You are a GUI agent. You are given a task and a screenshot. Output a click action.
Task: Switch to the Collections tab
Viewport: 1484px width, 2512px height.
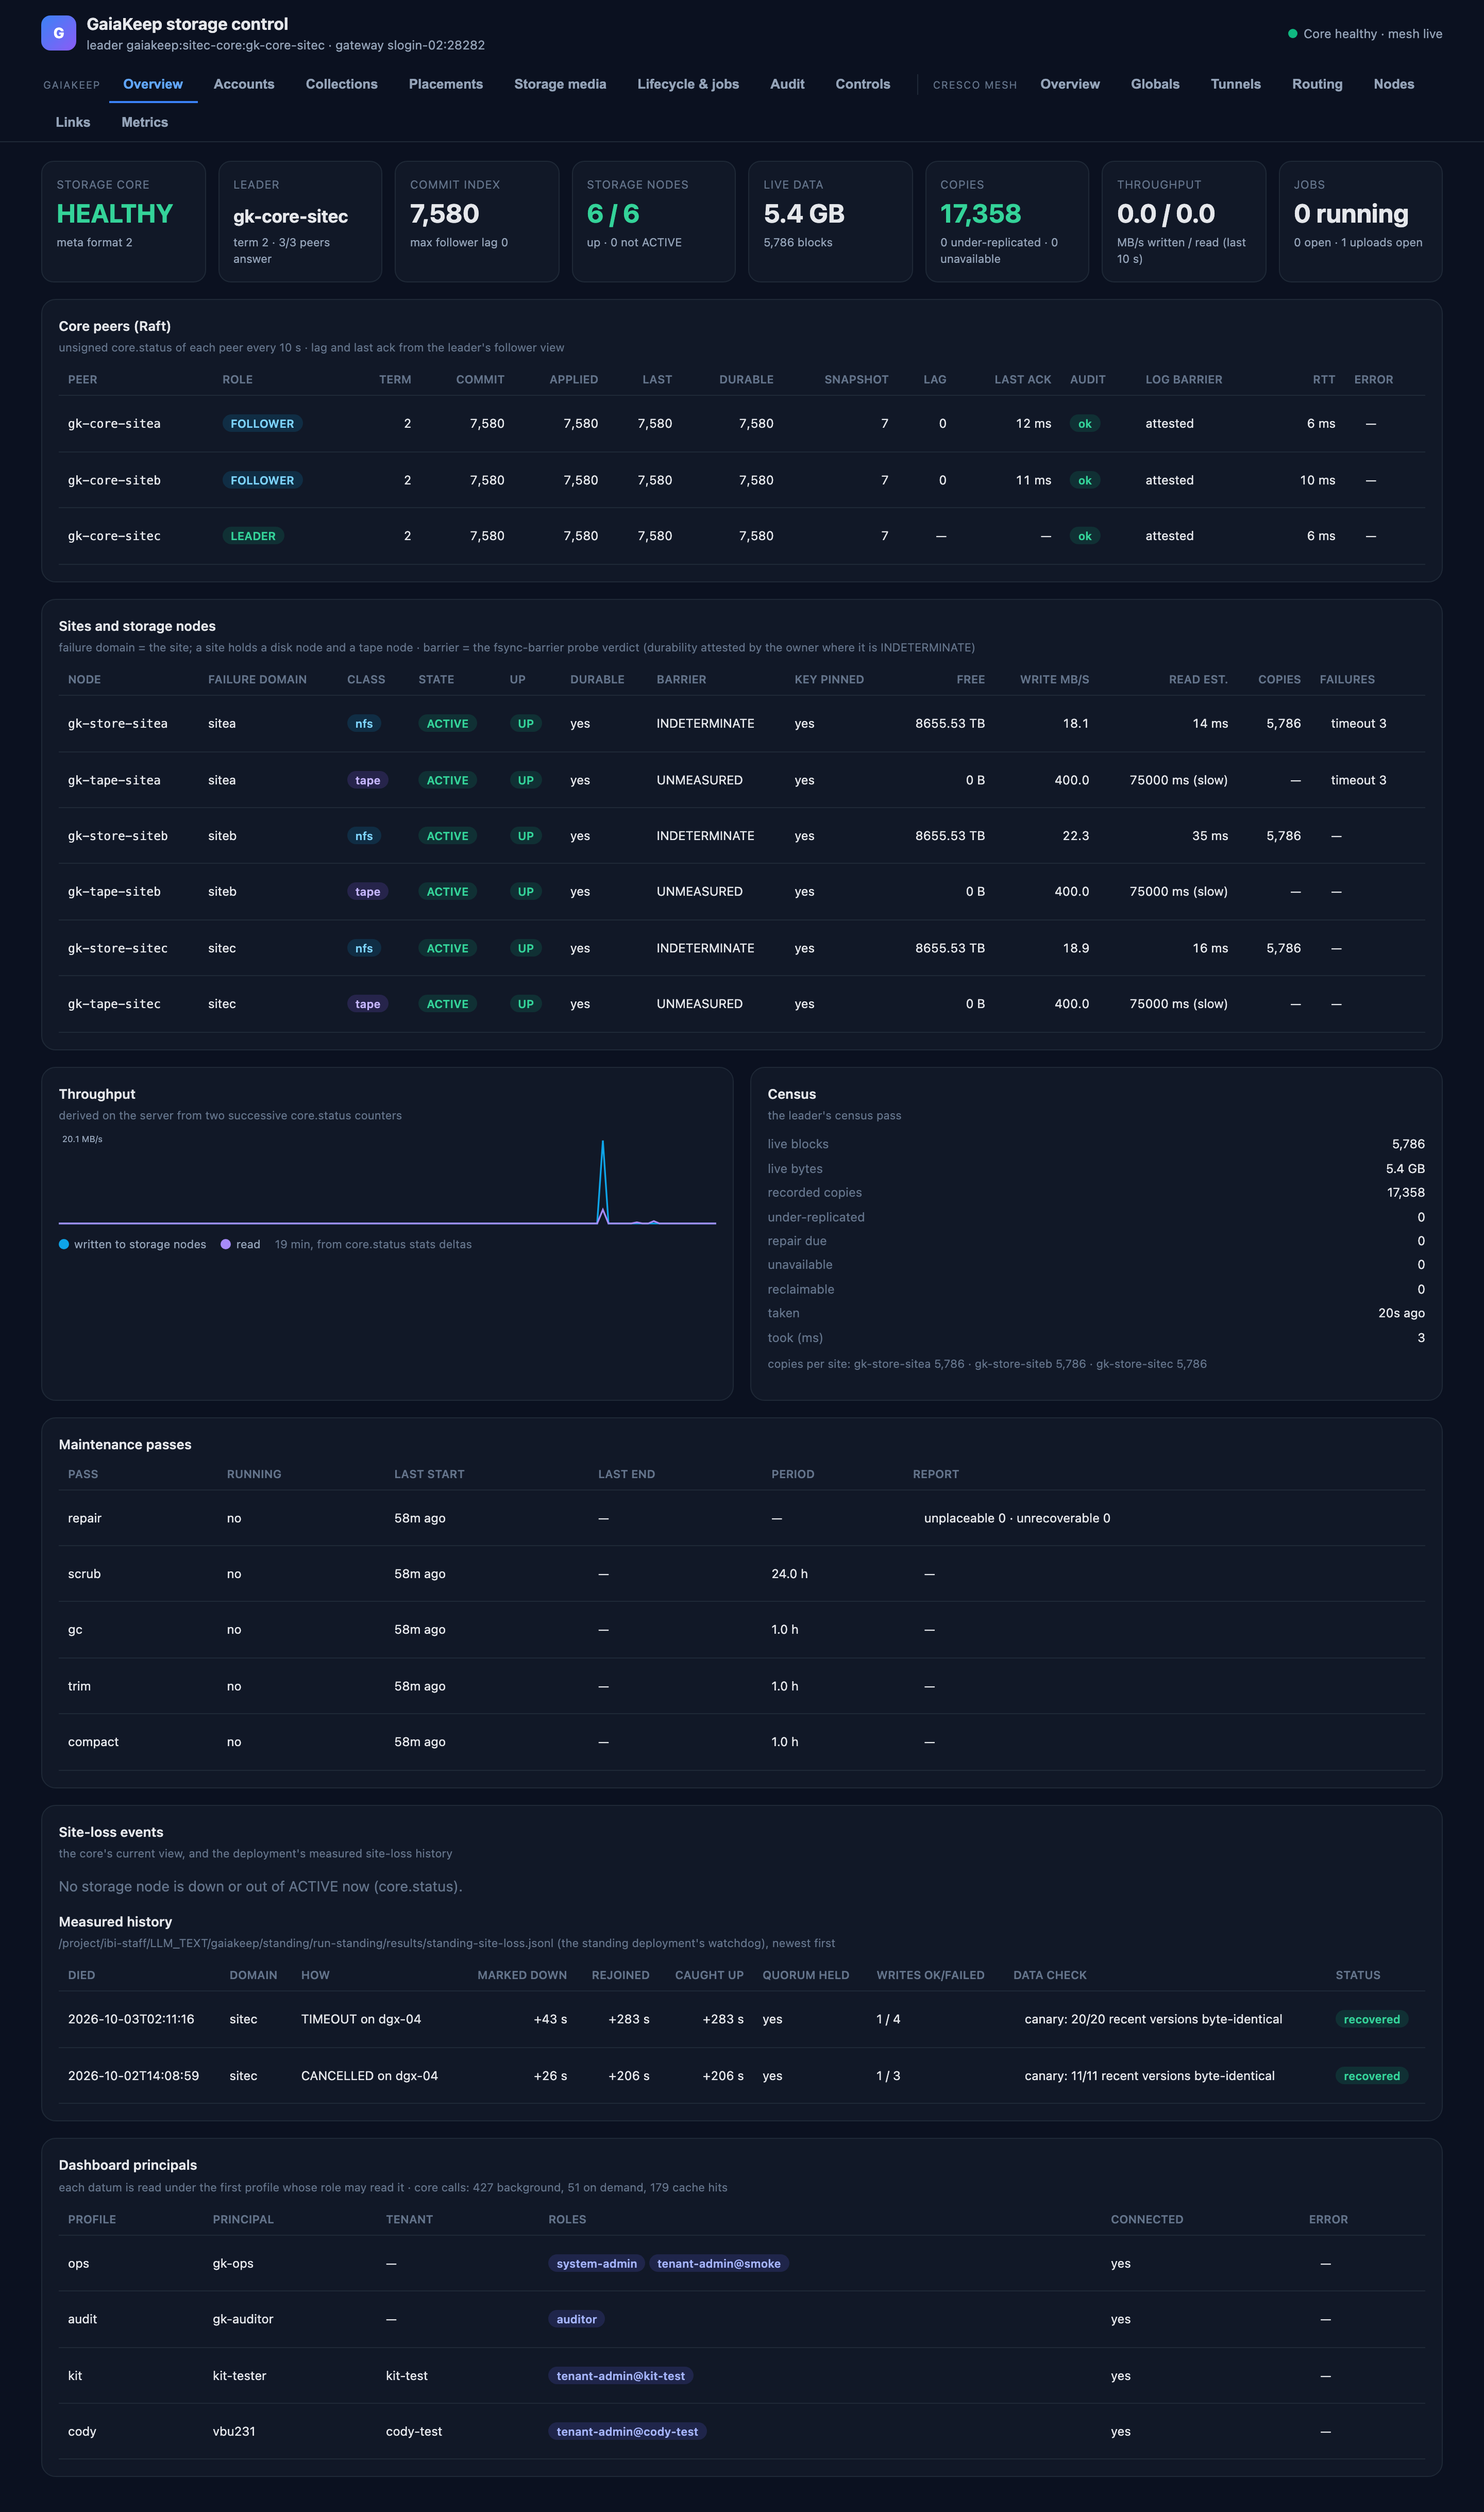pyautogui.click(x=342, y=84)
